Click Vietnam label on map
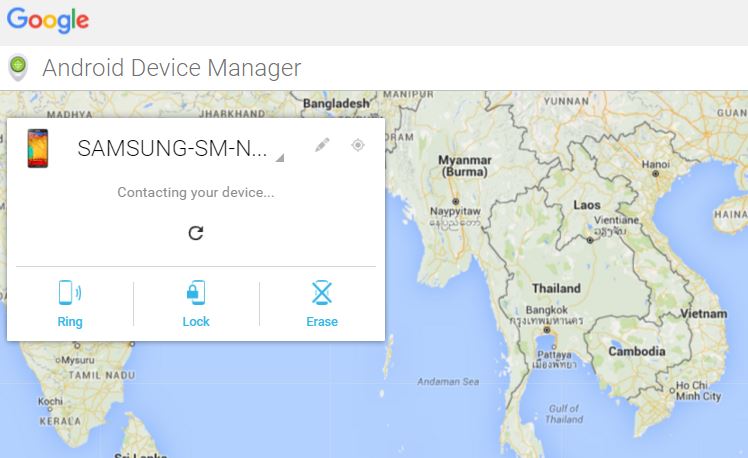 coord(704,314)
